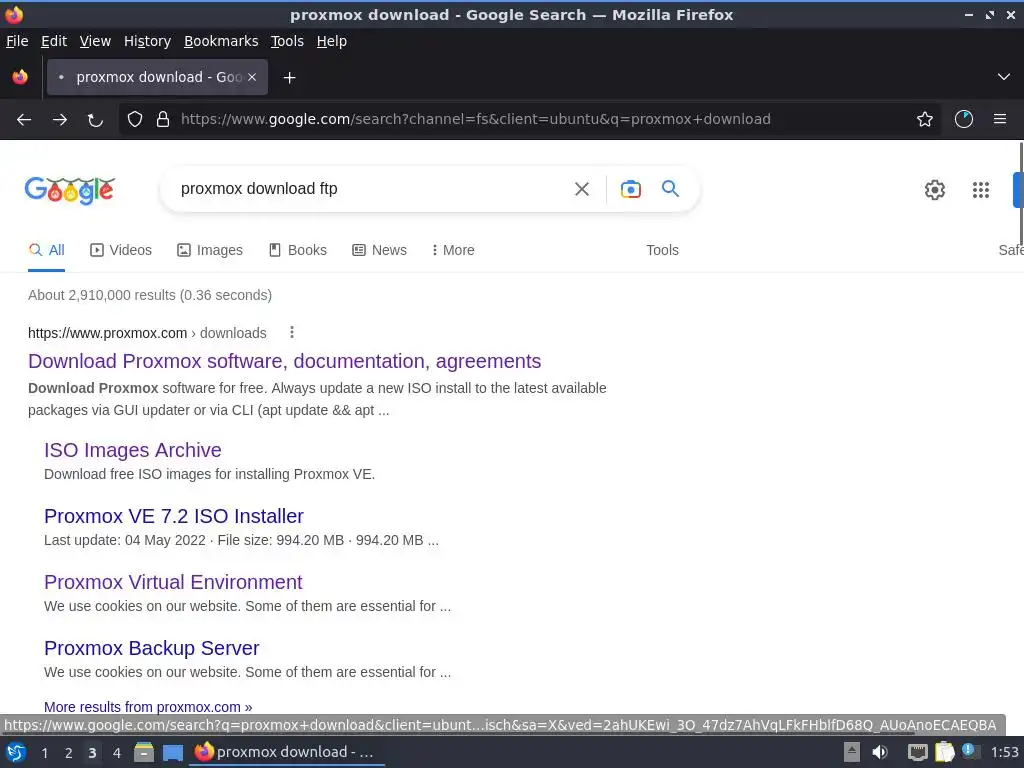Open Proxmox VE 7.2 ISO Installer link
Image resolution: width=1024 pixels, height=768 pixels.
(174, 516)
